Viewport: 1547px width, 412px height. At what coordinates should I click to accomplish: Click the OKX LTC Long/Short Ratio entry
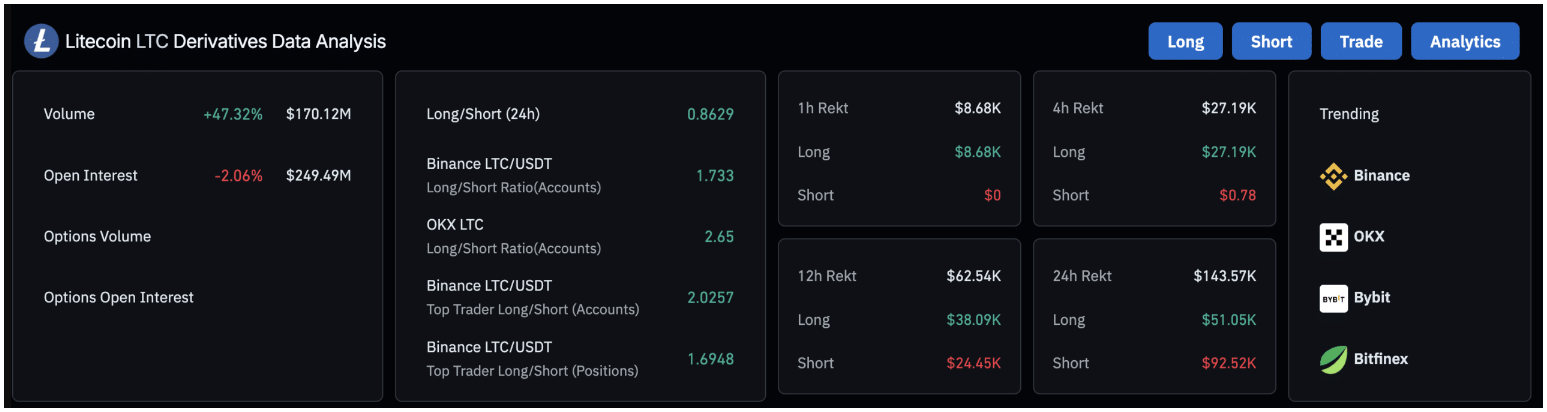[580, 236]
